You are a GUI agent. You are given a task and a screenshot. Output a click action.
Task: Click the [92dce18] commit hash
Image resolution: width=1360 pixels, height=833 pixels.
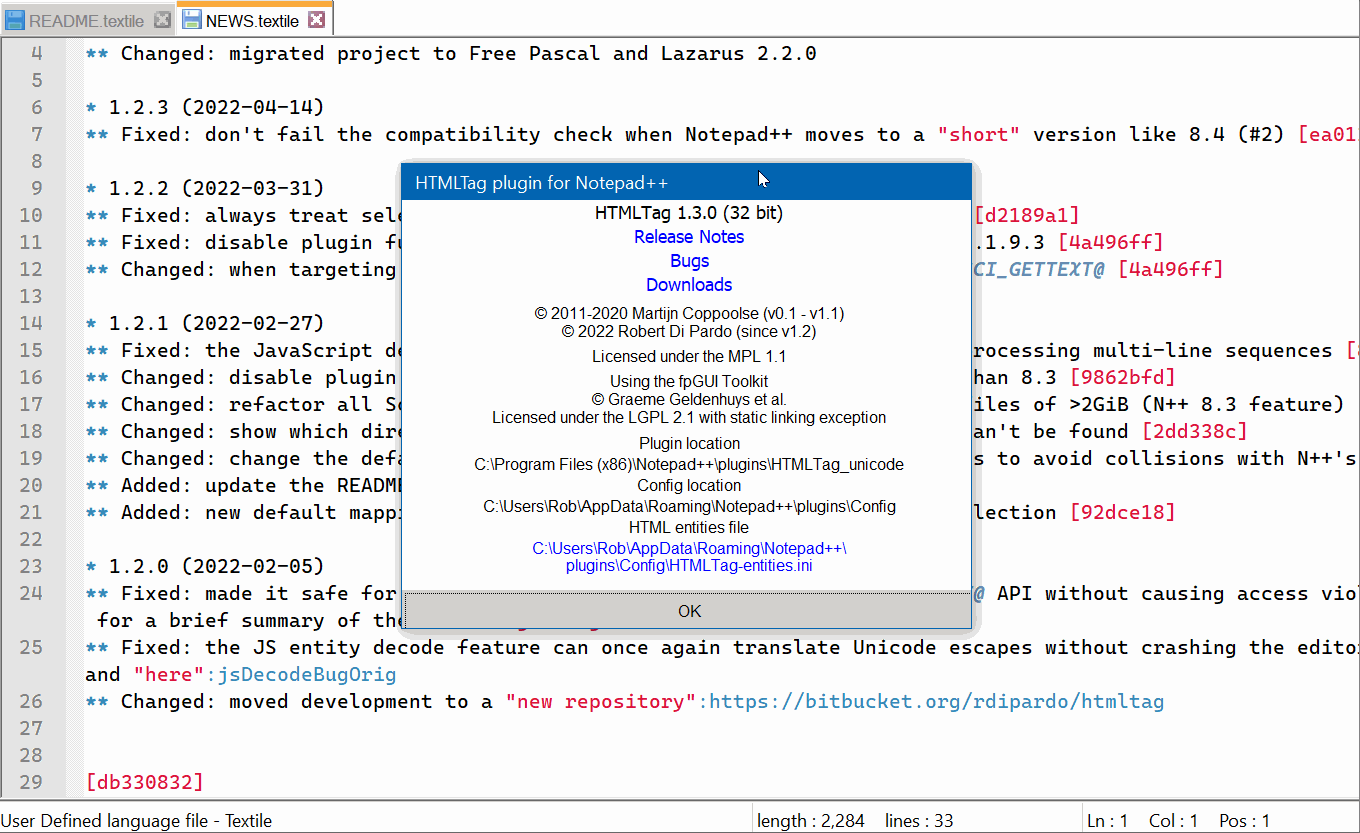click(x=1122, y=512)
